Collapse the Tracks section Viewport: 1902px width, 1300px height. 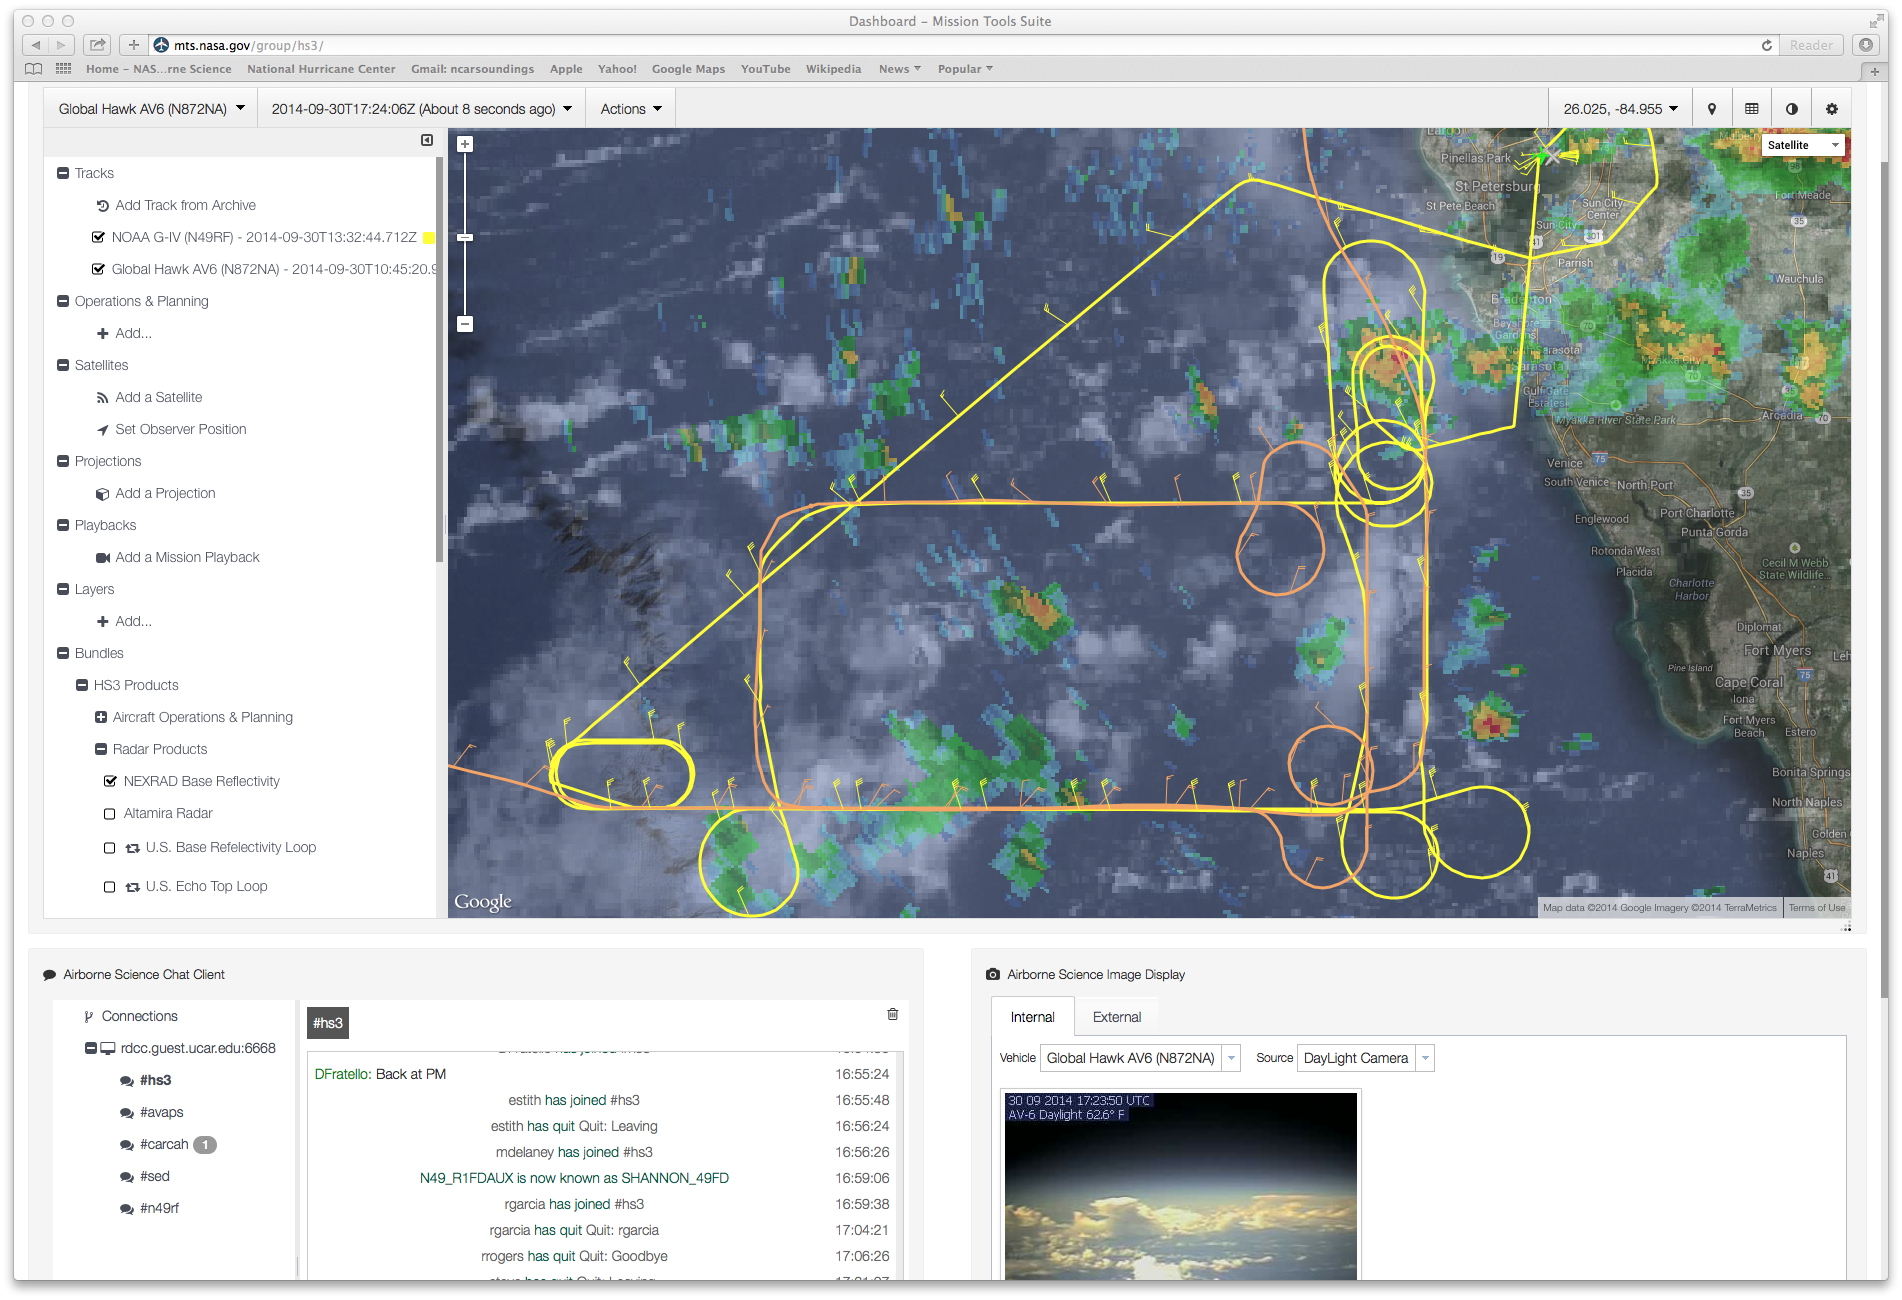[x=63, y=173]
